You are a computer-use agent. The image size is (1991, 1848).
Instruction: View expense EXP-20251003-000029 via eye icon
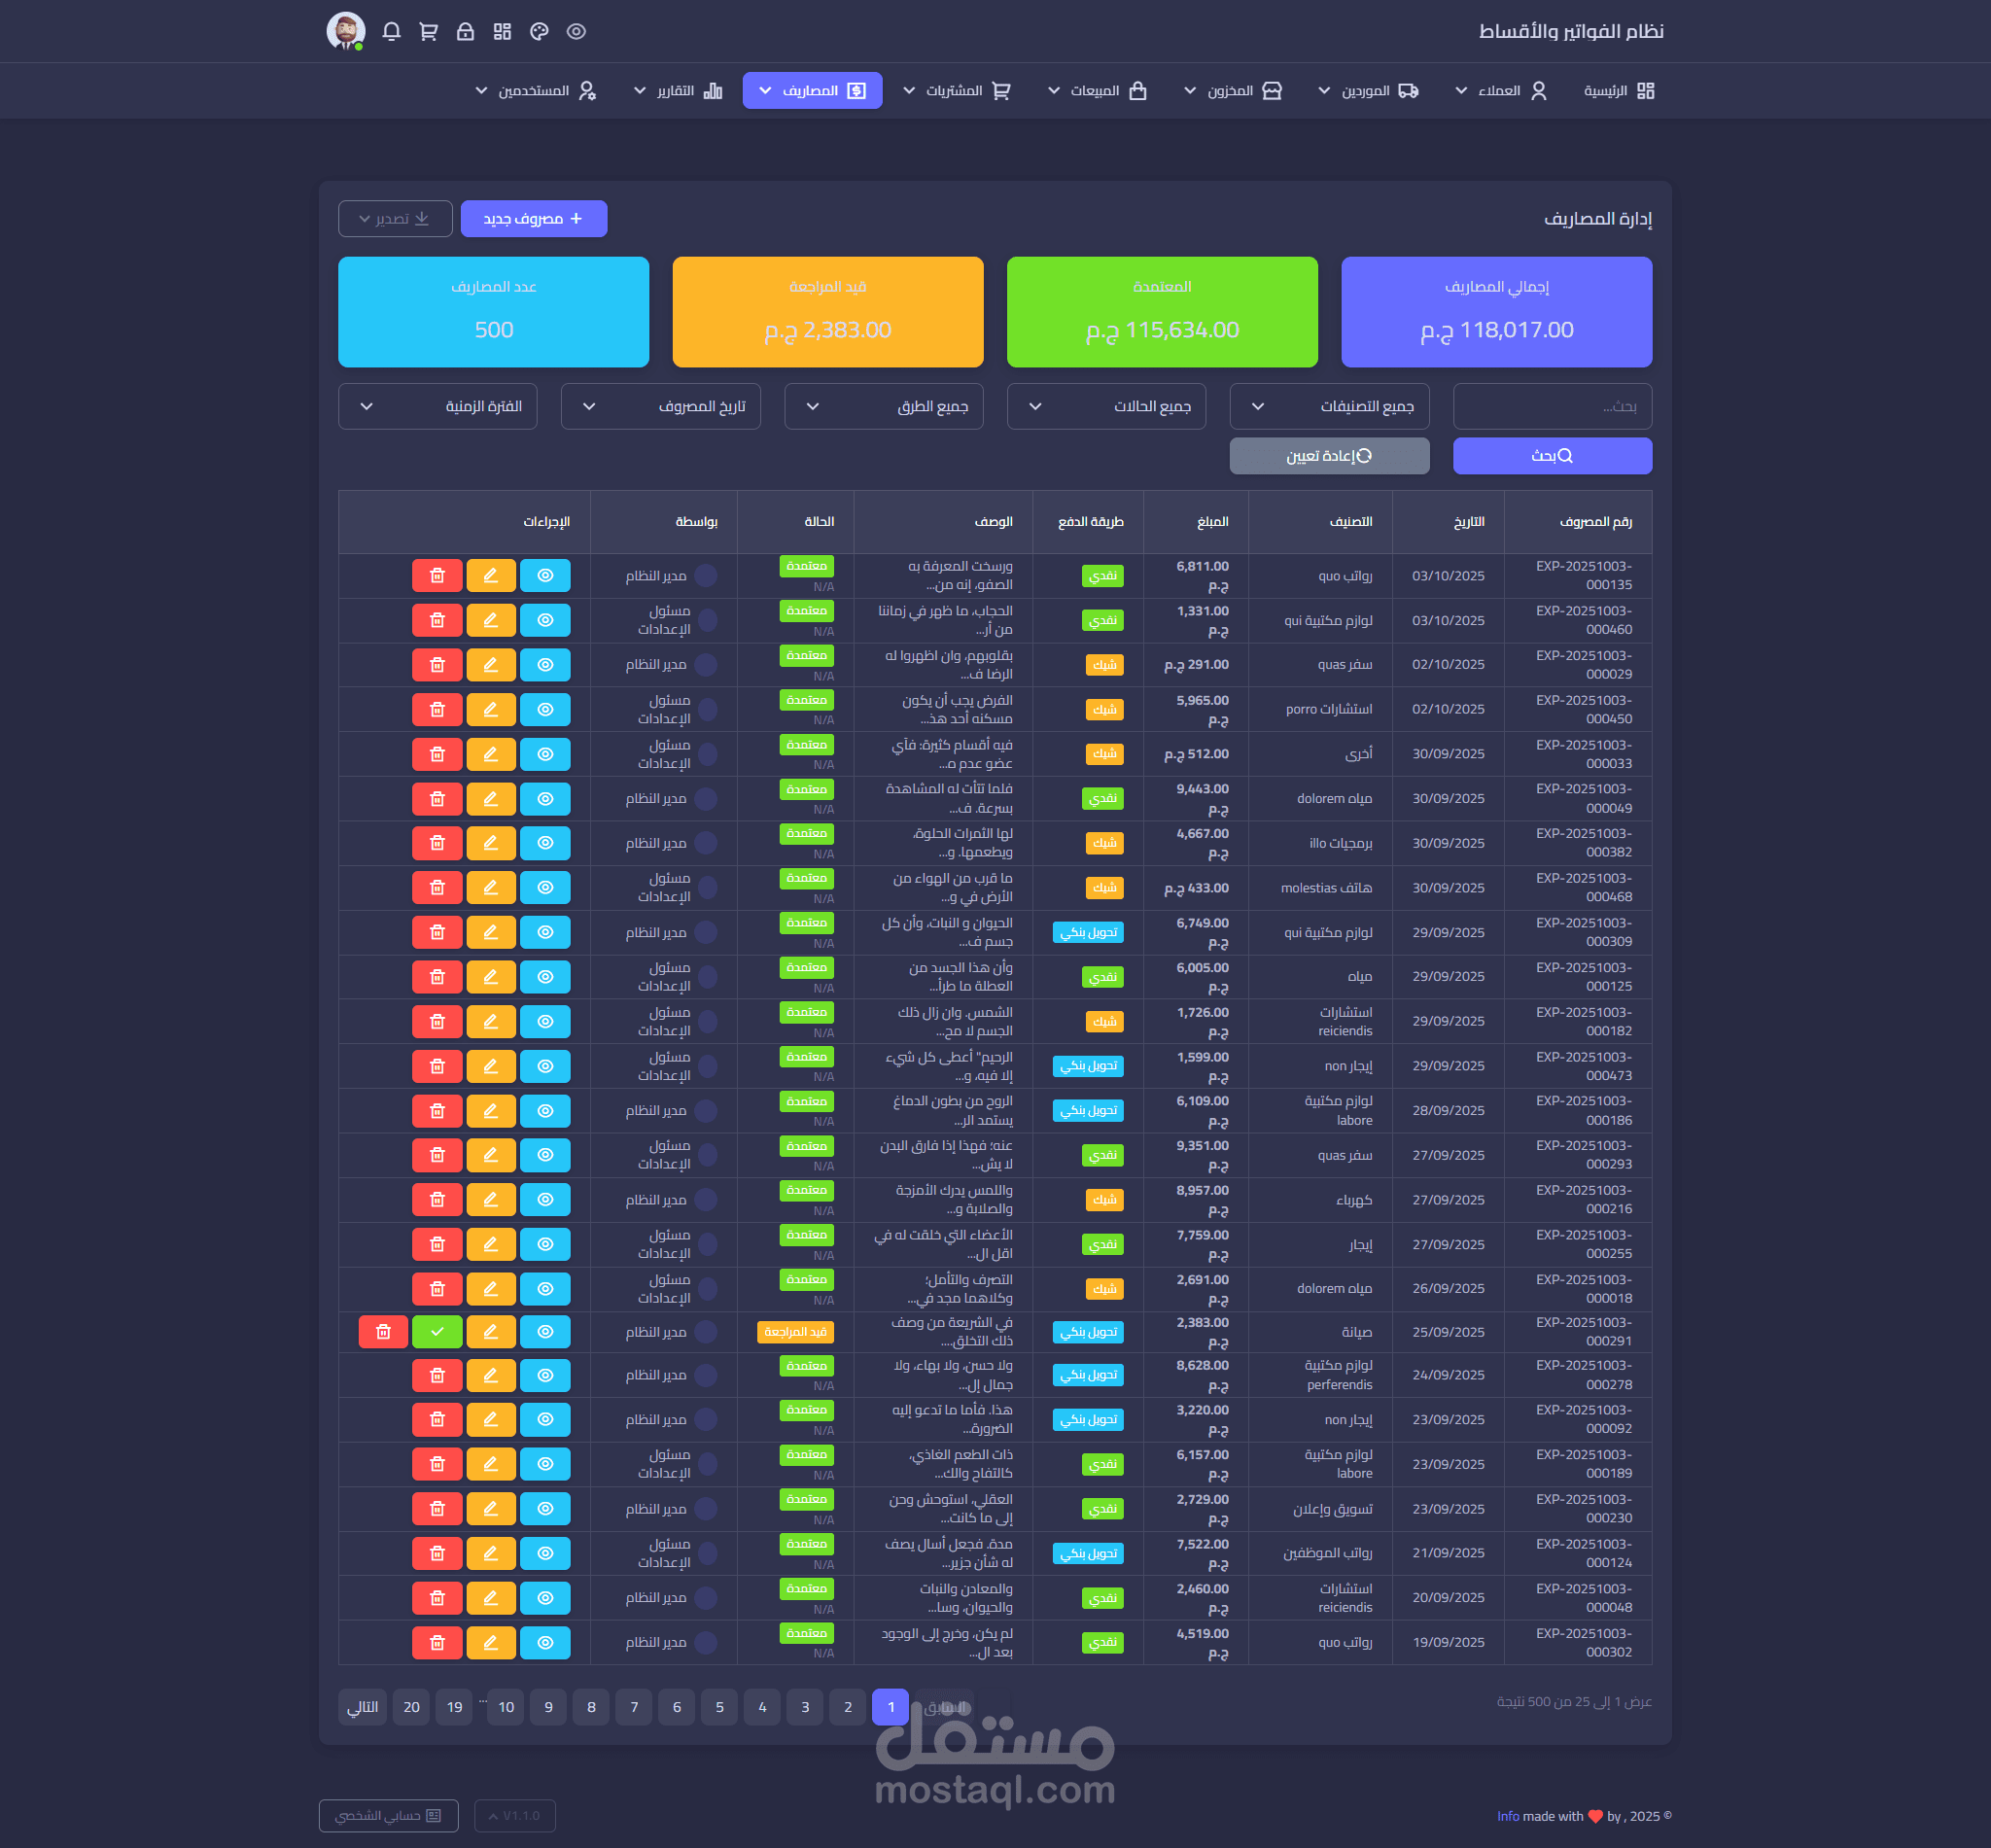pyautogui.click(x=545, y=665)
